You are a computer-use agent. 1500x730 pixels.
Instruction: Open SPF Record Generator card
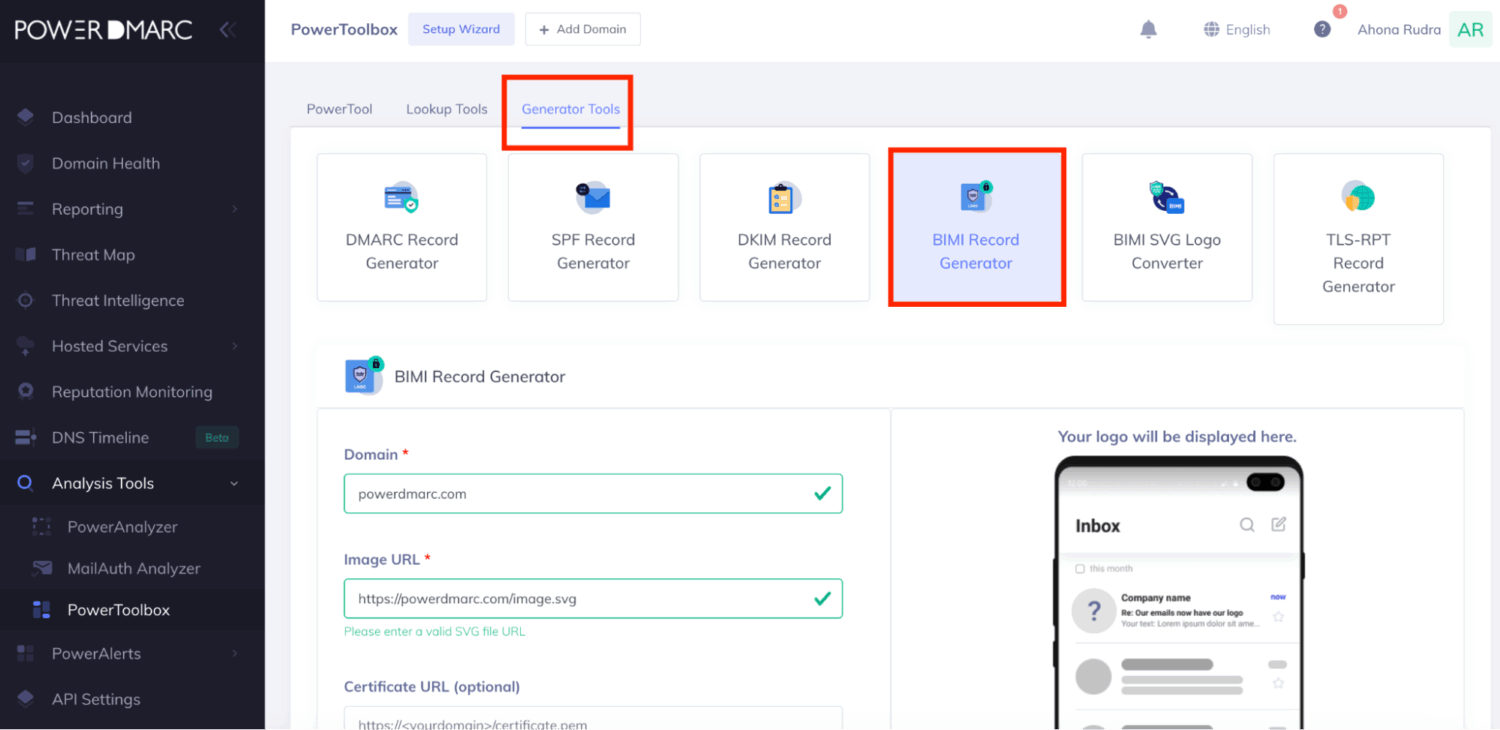point(593,227)
